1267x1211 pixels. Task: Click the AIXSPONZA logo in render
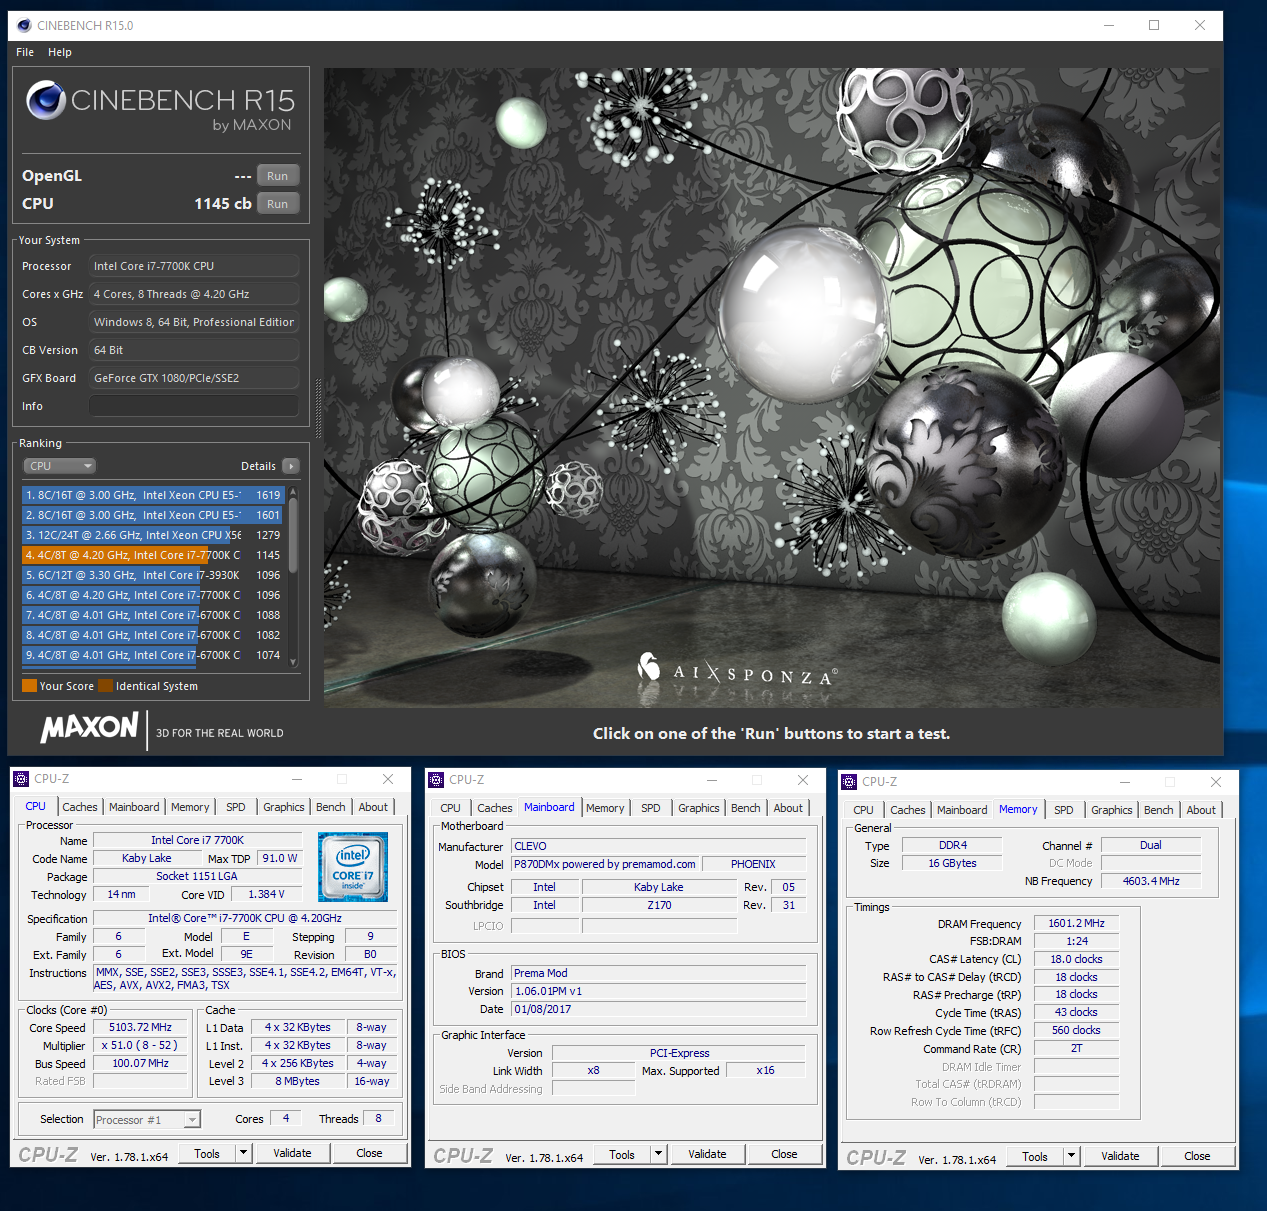click(x=738, y=669)
